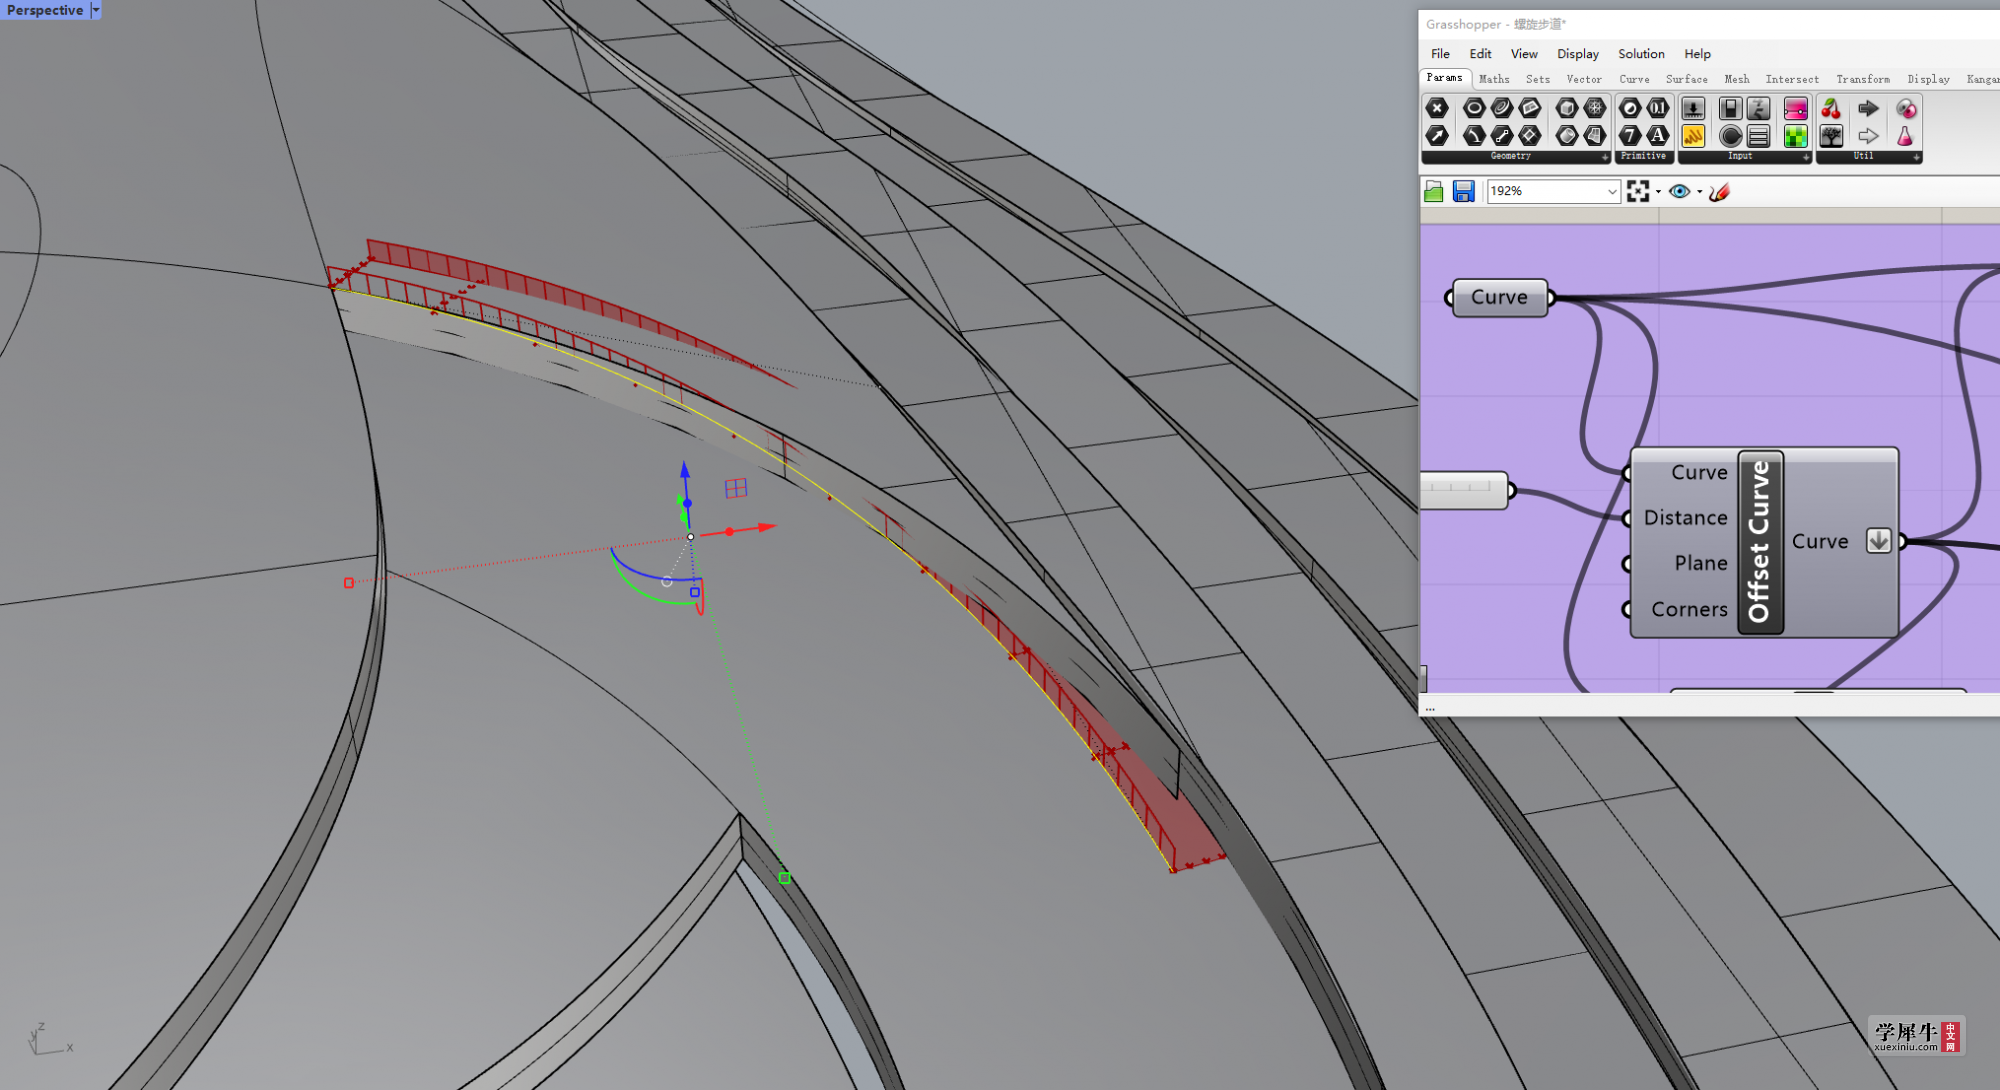Click the gumball red X-axis arrow
Image resolution: width=2000 pixels, height=1090 pixels.
767,527
